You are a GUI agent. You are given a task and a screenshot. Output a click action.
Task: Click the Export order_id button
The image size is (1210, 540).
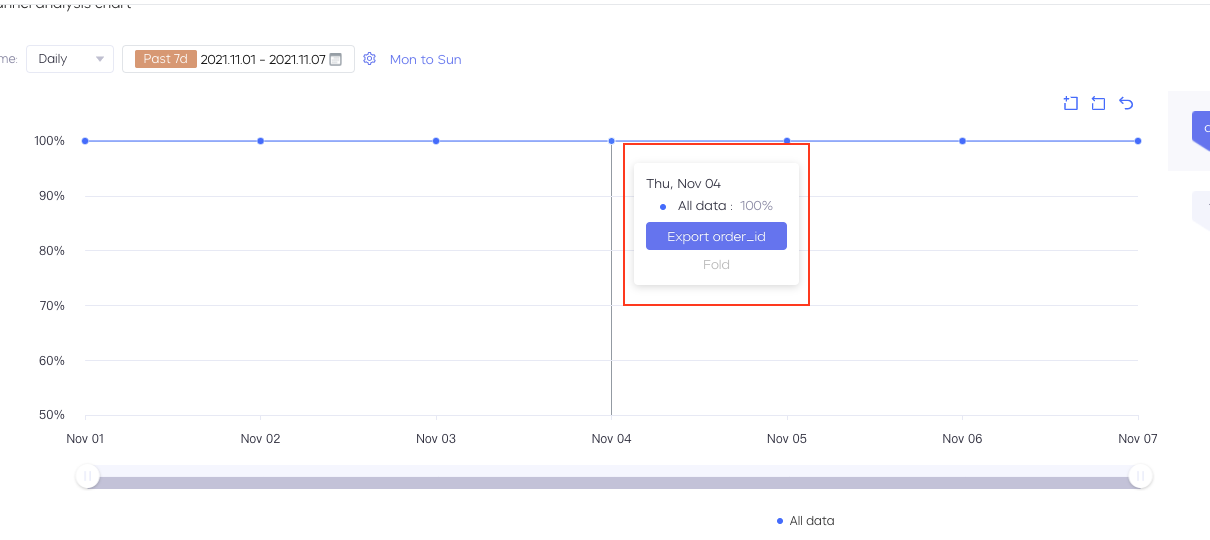click(x=716, y=237)
